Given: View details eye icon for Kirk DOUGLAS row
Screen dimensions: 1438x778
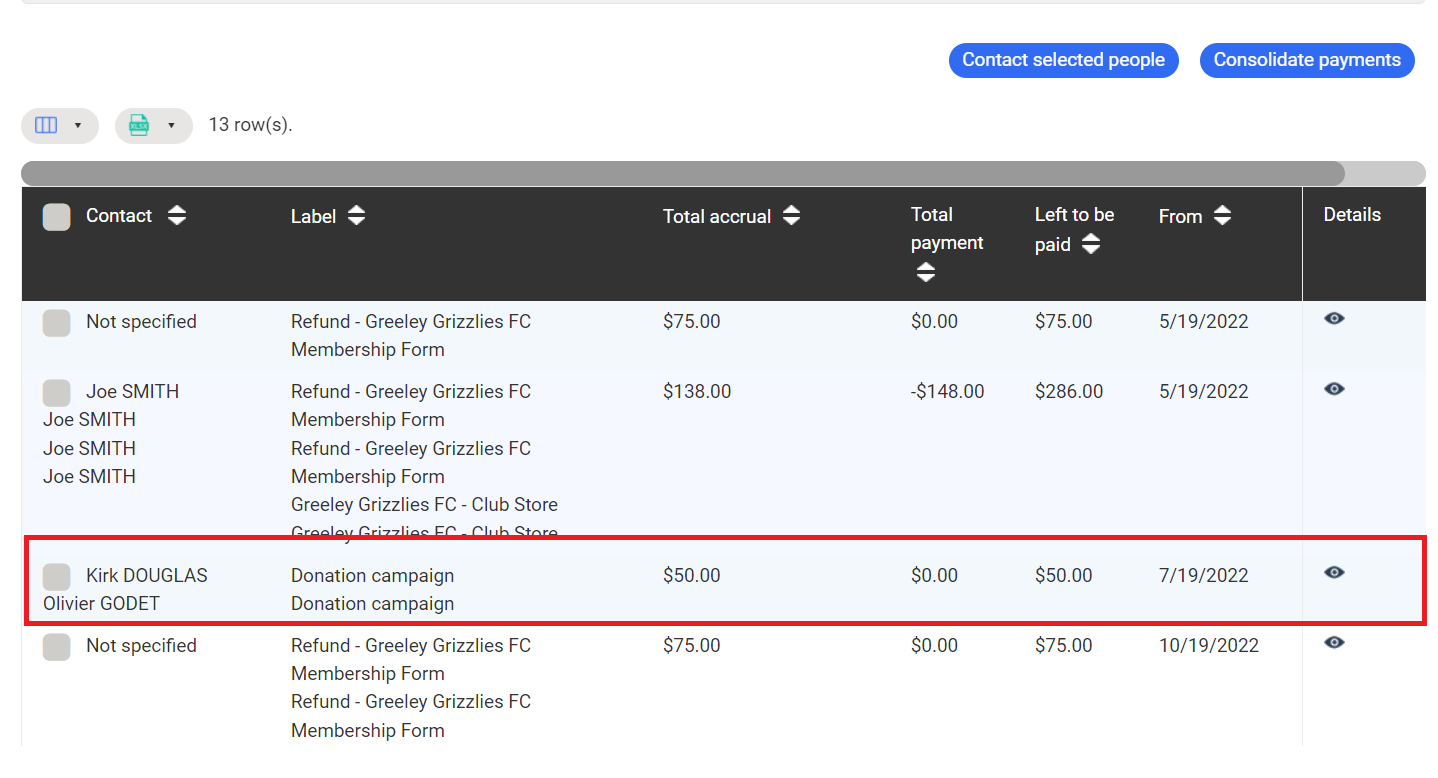Looking at the screenshot, I should [x=1334, y=572].
